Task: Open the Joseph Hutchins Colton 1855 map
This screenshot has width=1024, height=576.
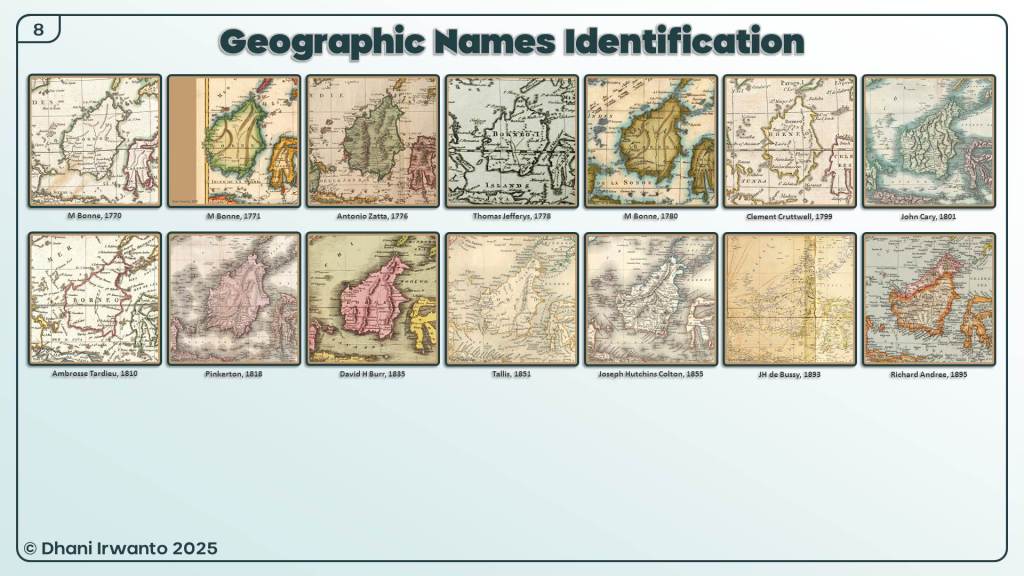Action: [650, 298]
